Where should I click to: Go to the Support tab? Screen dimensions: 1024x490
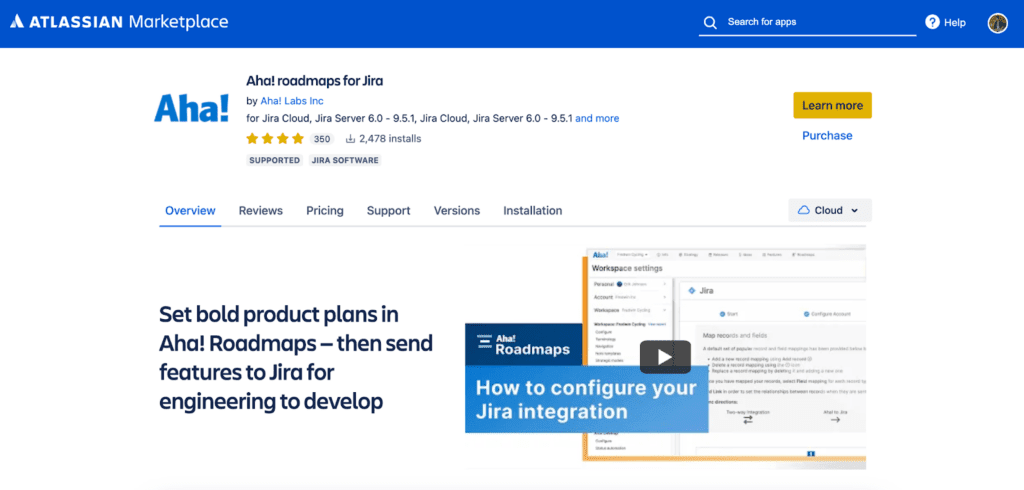click(x=389, y=210)
